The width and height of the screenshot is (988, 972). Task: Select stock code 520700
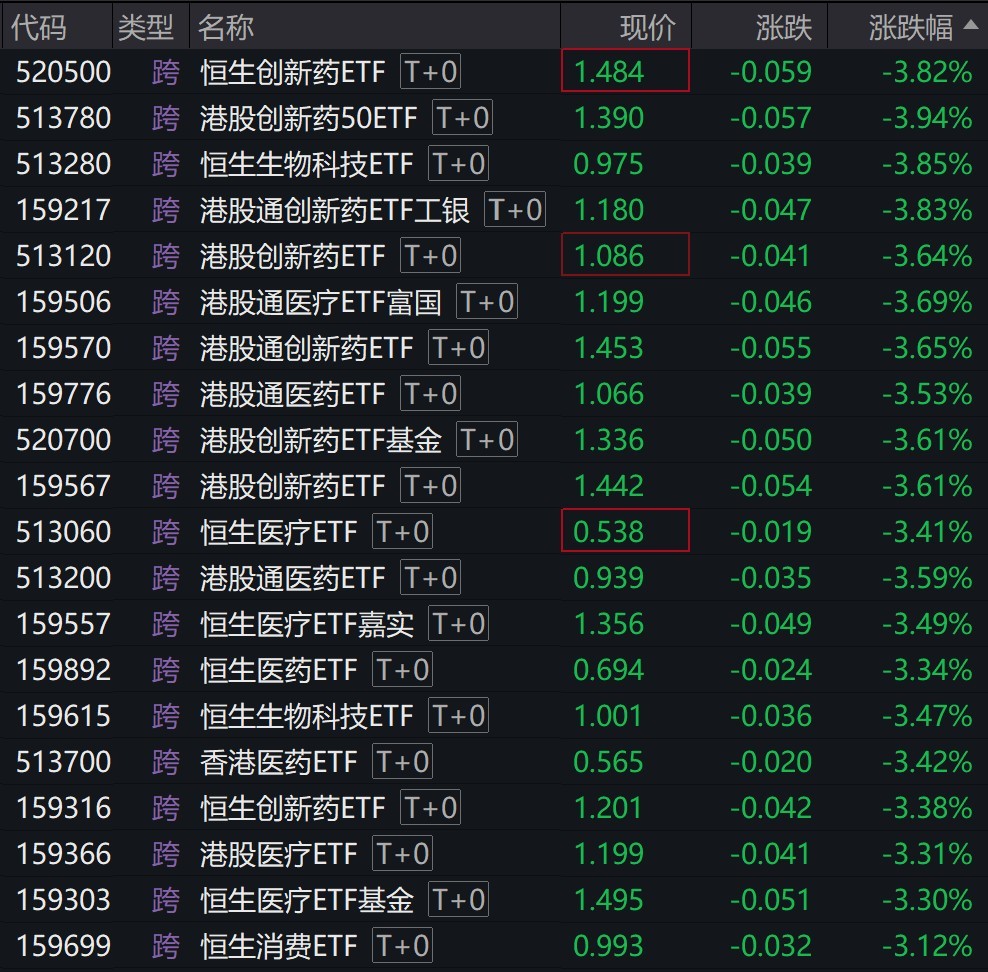(64, 440)
